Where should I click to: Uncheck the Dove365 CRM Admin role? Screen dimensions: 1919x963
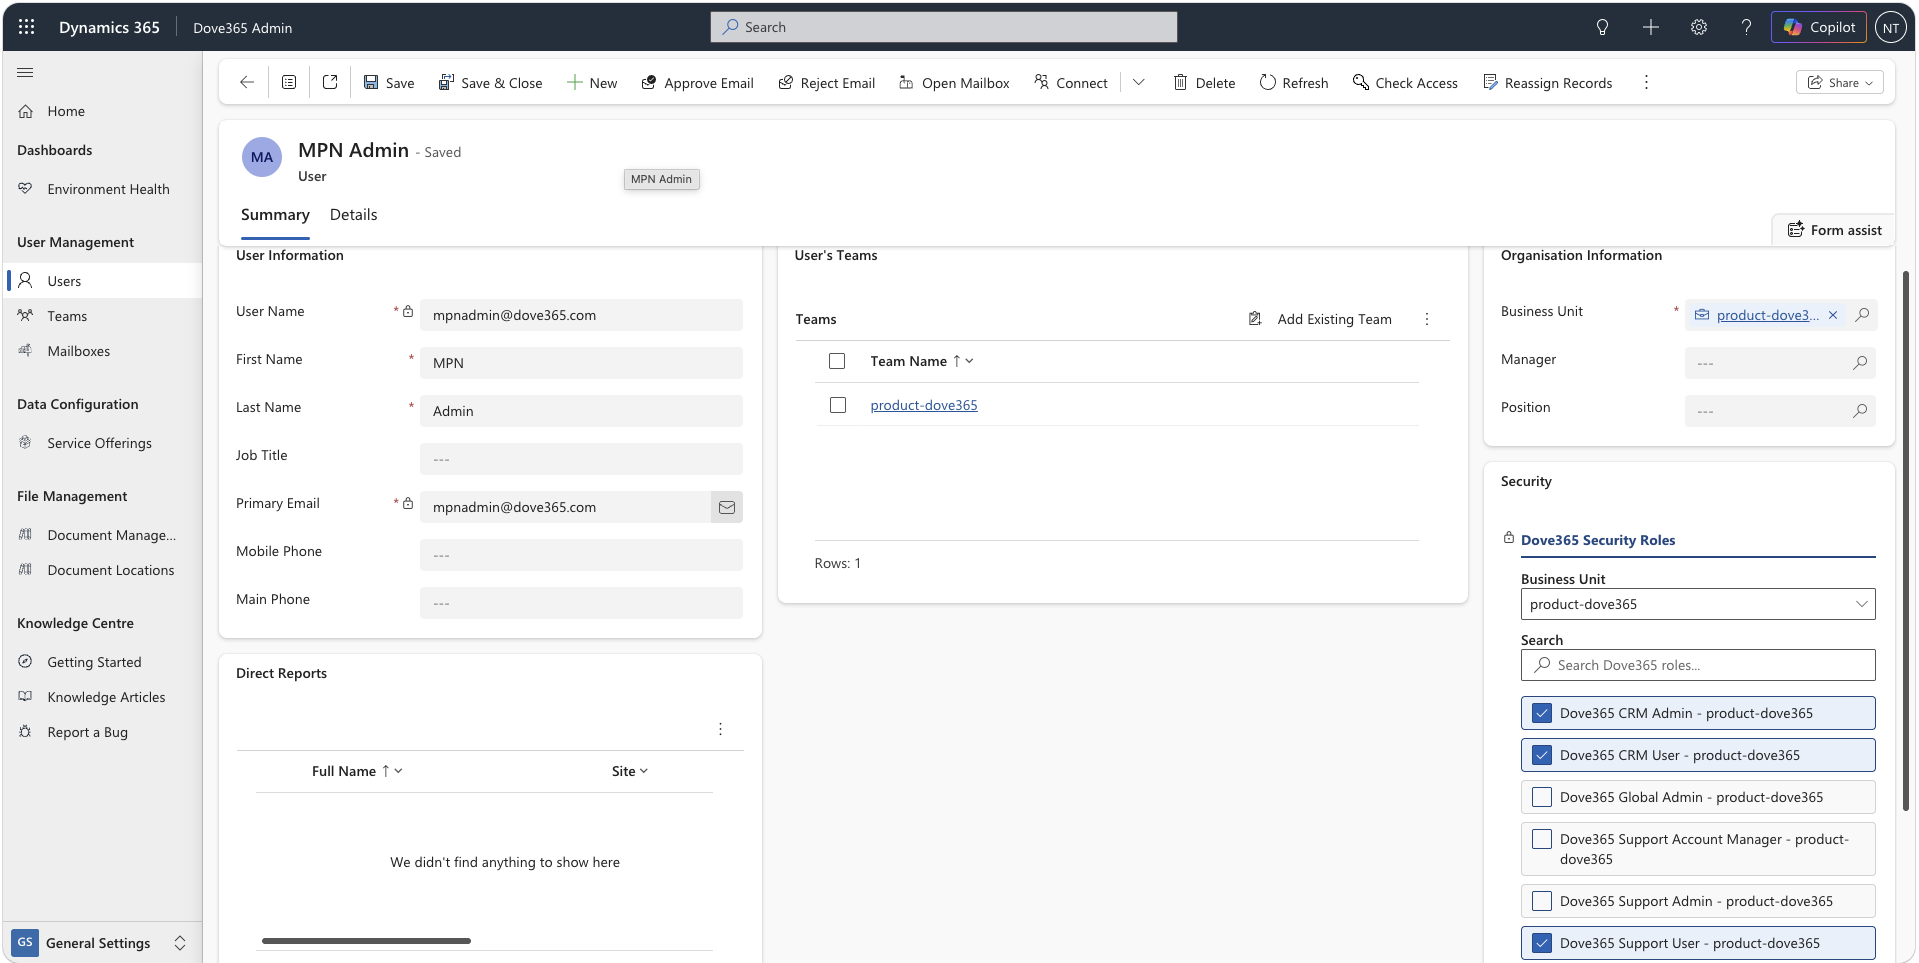click(x=1542, y=713)
